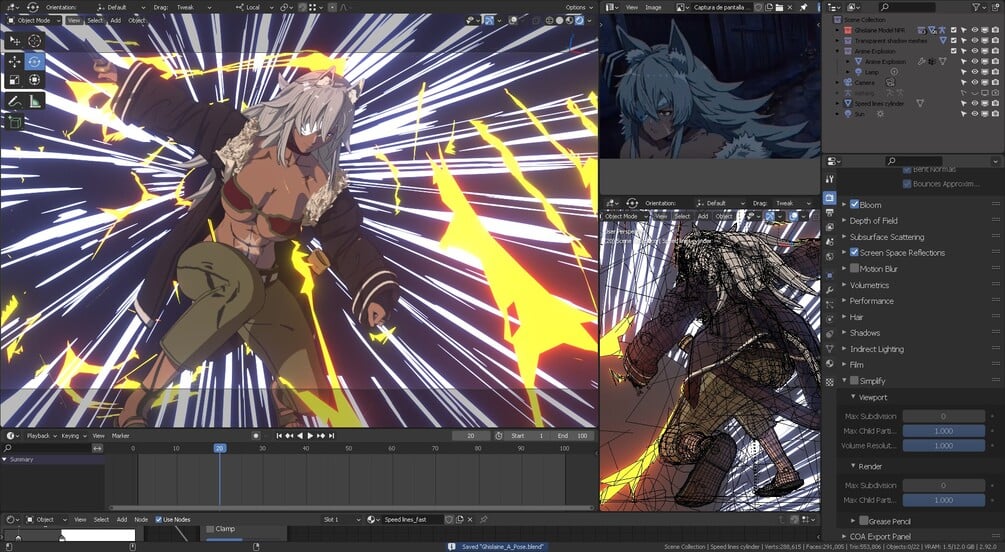Viewport: 1005px width, 552px height.
Task: Click the sync visible range icon in timeline
Action: tap(97, 448)
